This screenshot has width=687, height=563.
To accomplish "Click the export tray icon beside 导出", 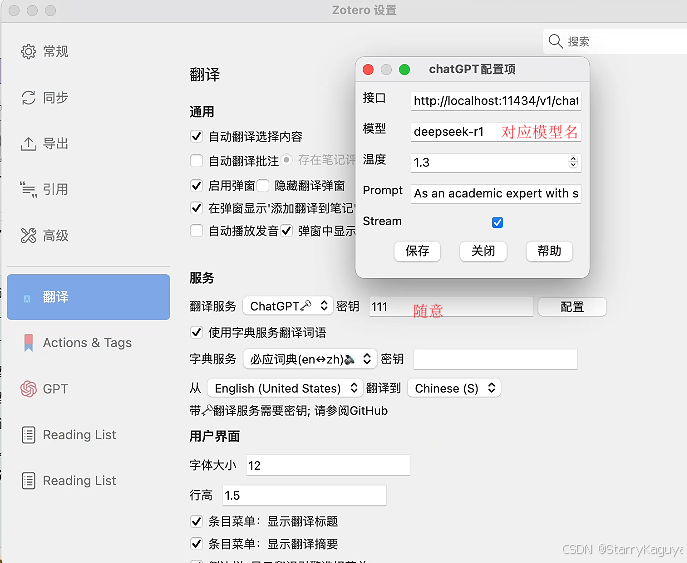I will pyautogui.click(x=28, y=144).
